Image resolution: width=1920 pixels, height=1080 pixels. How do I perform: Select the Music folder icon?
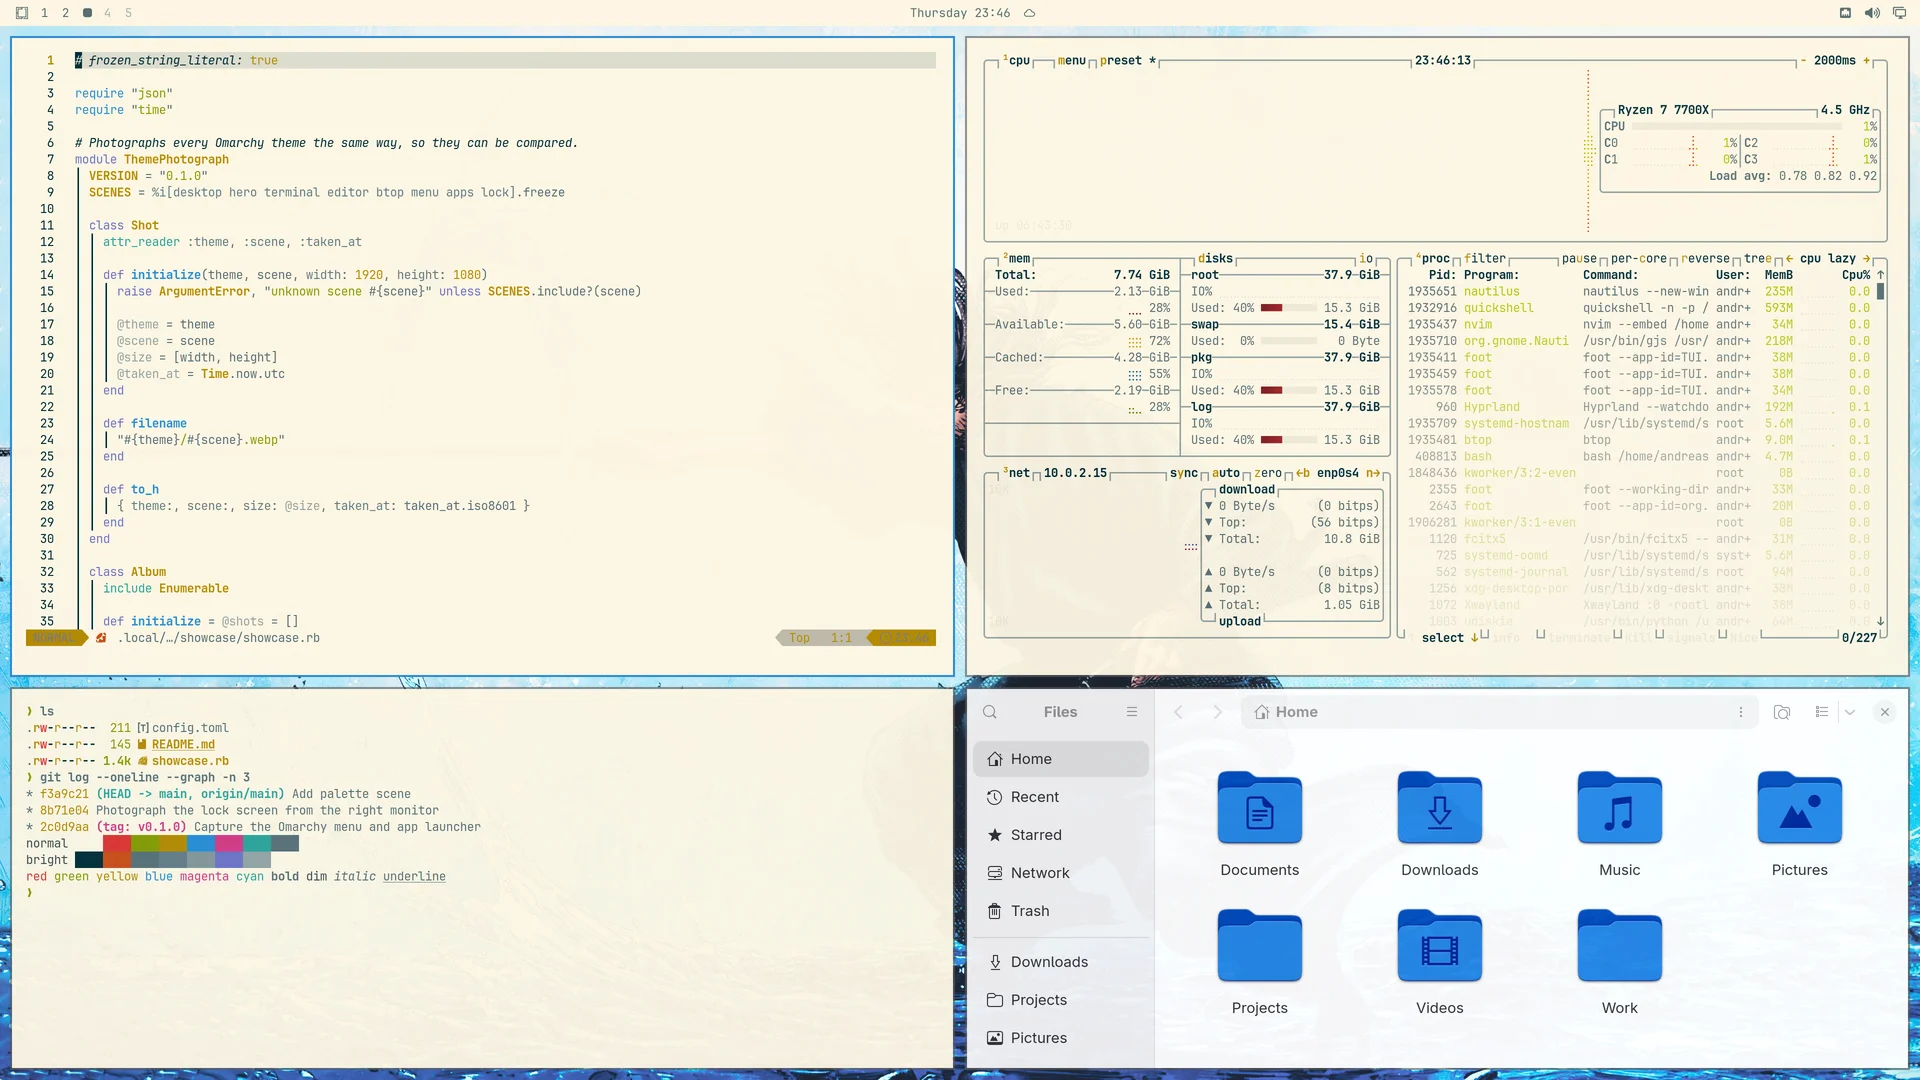point(1620,808)
